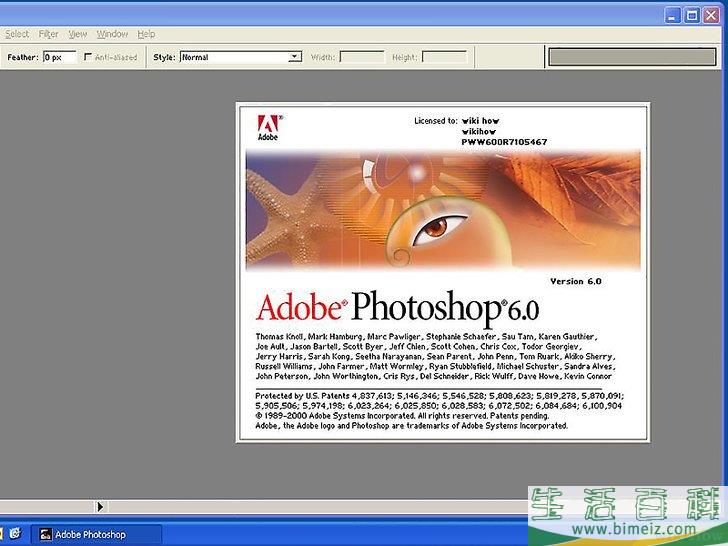Click the Photoshop 6.0 splash artwork
Image resolution: width=728 pixels, height=546 pixels.
[443, 210]
